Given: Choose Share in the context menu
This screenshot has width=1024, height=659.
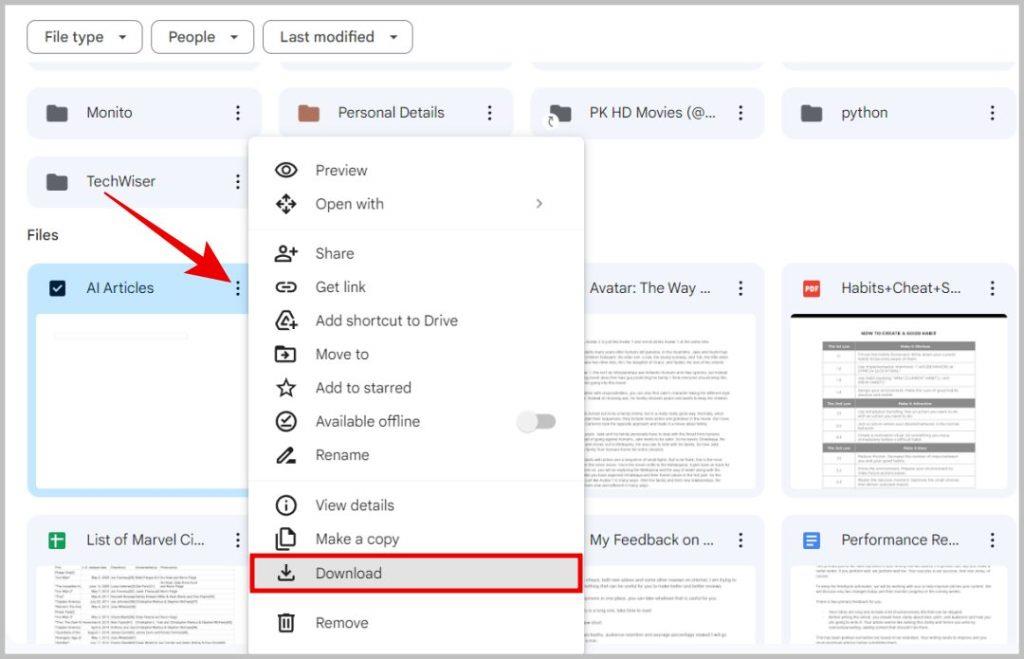Looking at the screenshot, I should click(416, 253).
